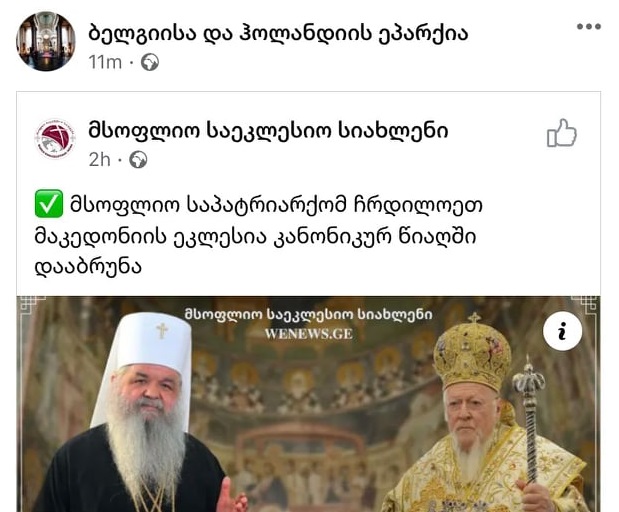Open the shared photo at central fresco
The image size is (619, 512).
pos(308,404)
